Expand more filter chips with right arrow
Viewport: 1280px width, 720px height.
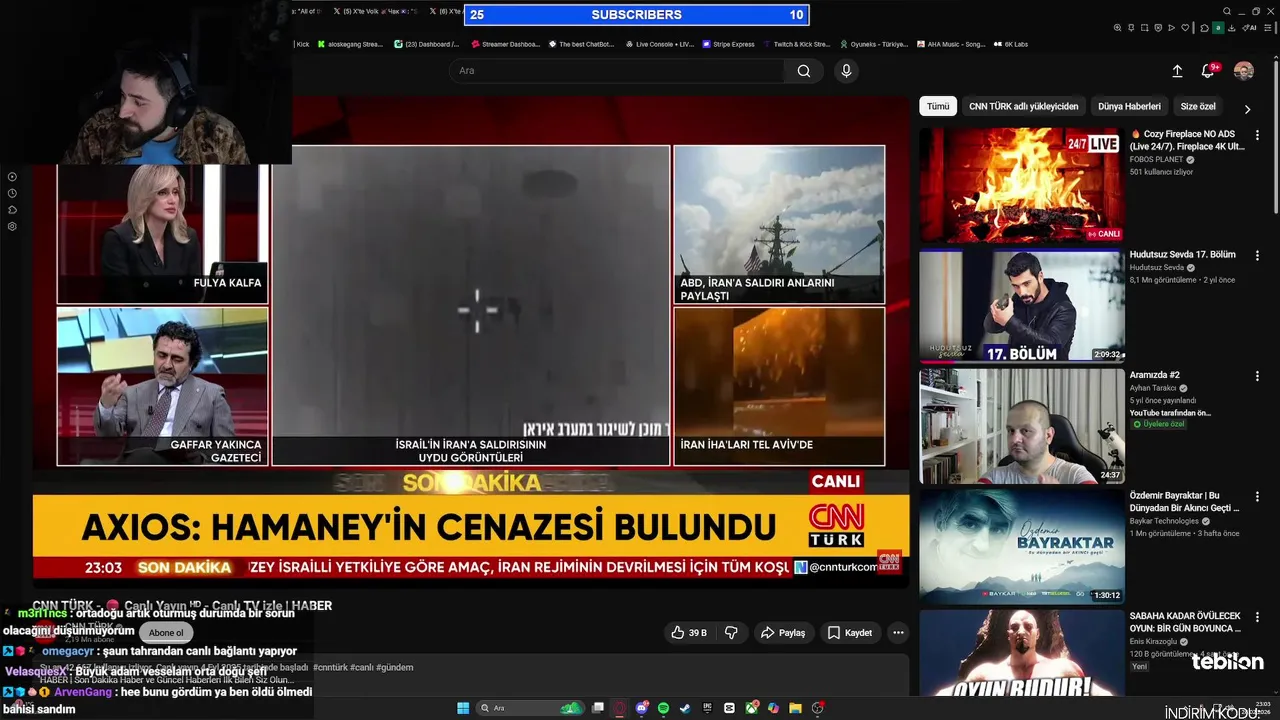point(1247,108)
